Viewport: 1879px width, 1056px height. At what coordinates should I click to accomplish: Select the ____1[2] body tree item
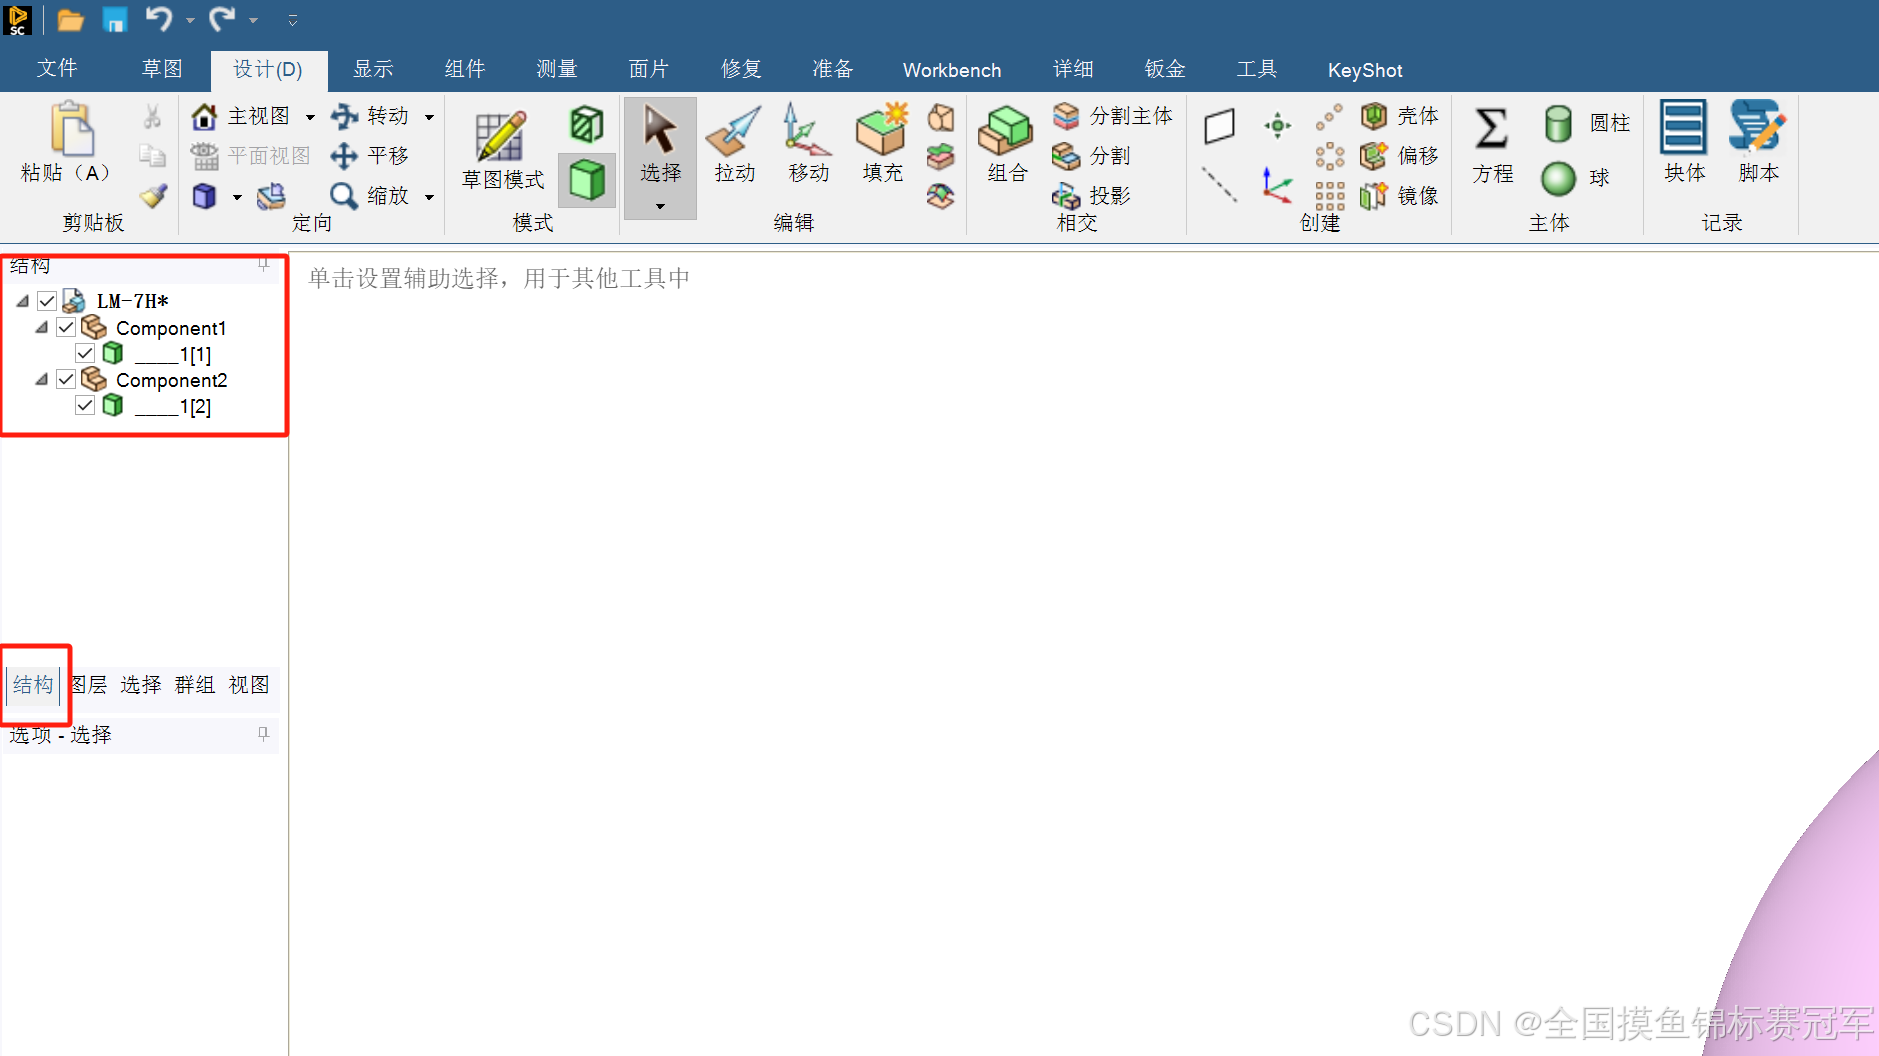tap(173, 406)
